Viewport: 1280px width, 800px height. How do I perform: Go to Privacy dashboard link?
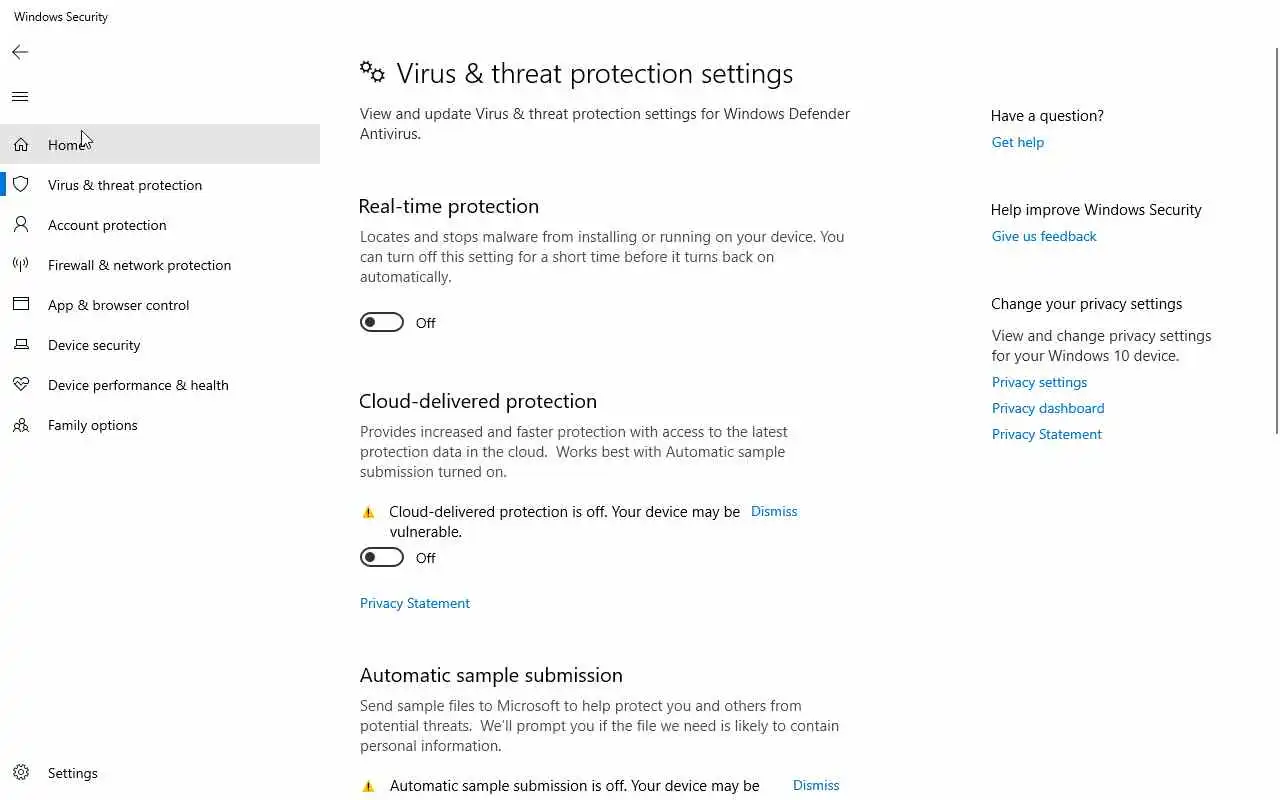pyautogui.click(x=1048, y=408)
